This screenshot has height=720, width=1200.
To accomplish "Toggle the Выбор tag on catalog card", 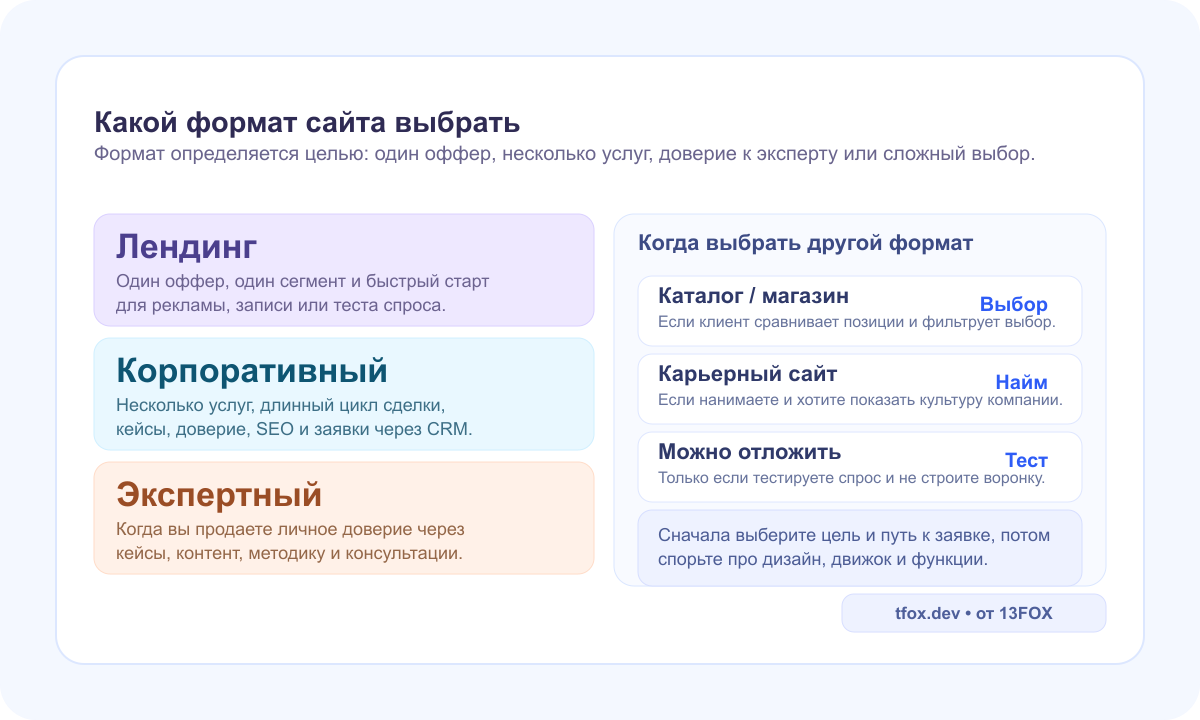I will pyautogui.click(x=1016, y=303).
